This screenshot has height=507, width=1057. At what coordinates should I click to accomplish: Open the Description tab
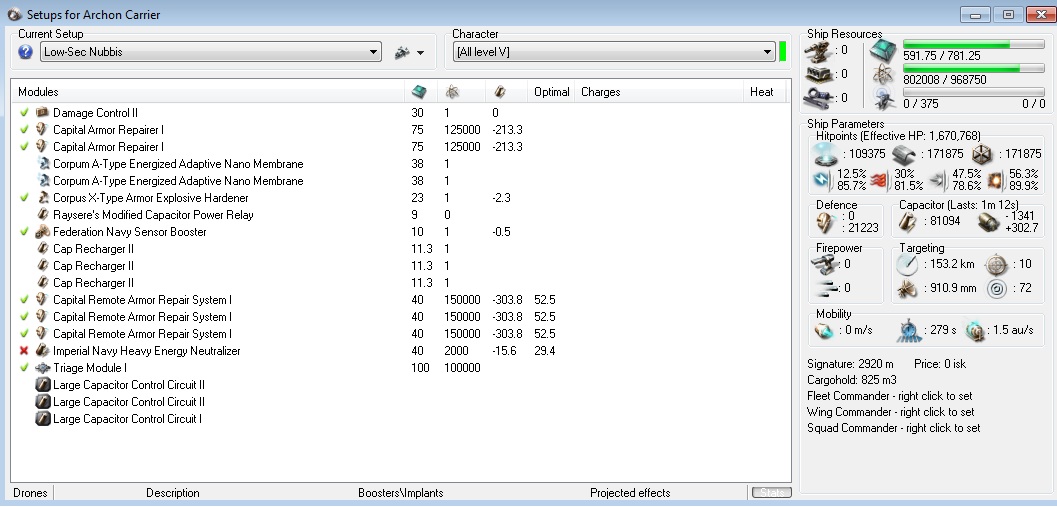coord(173,493)
